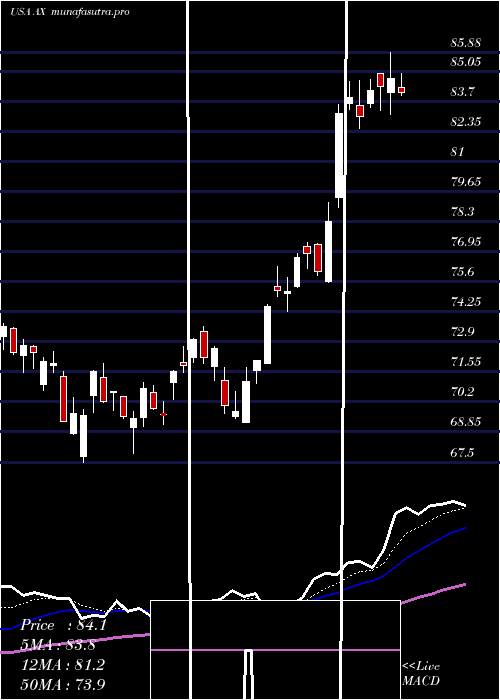The image size is (500, 700).
Task: Click the last red candlestick near 83.7
Action: coord(401,90)
